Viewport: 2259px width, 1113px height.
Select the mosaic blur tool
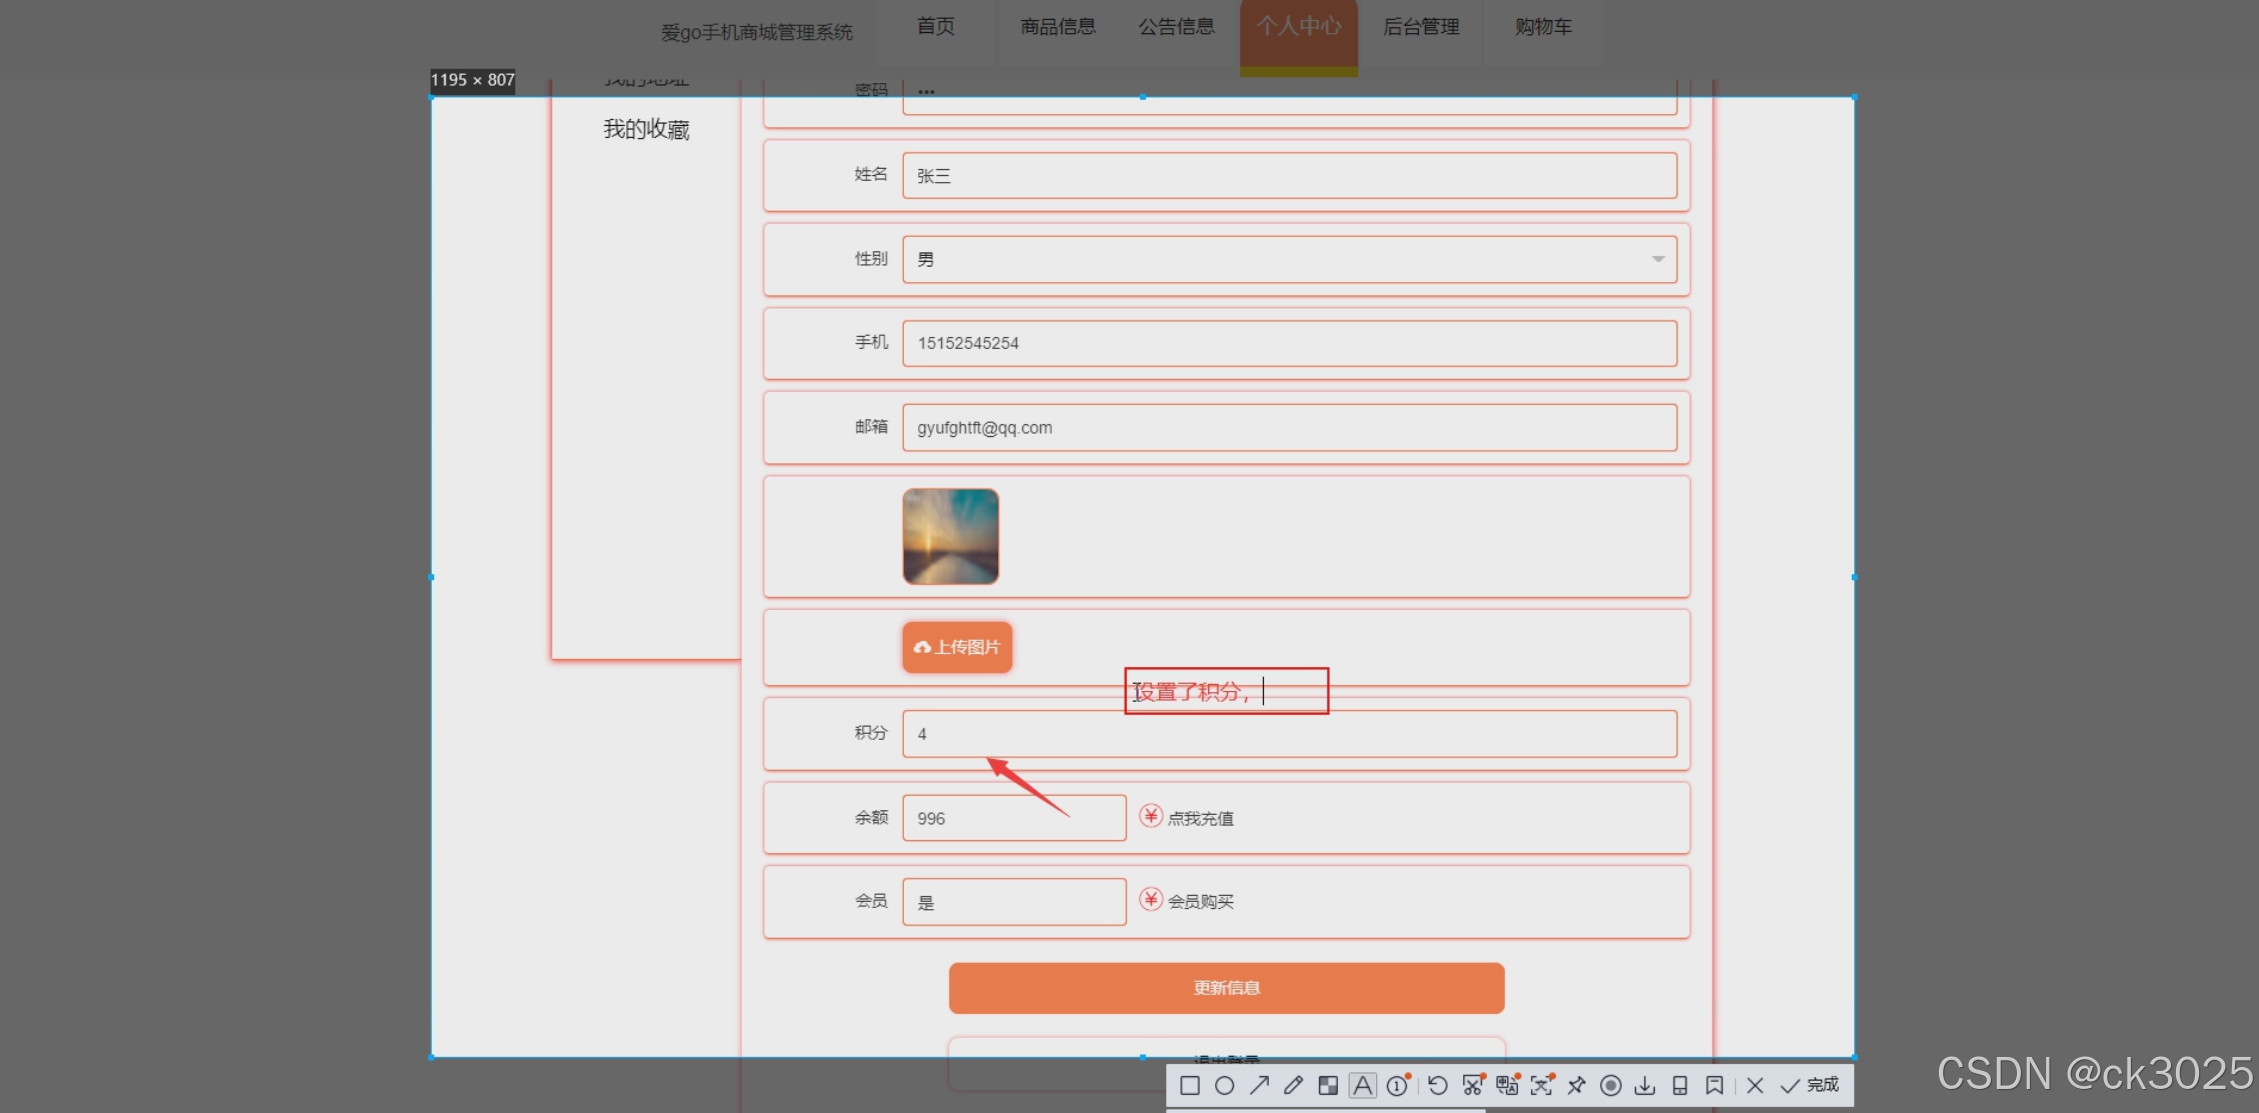1328,1086
